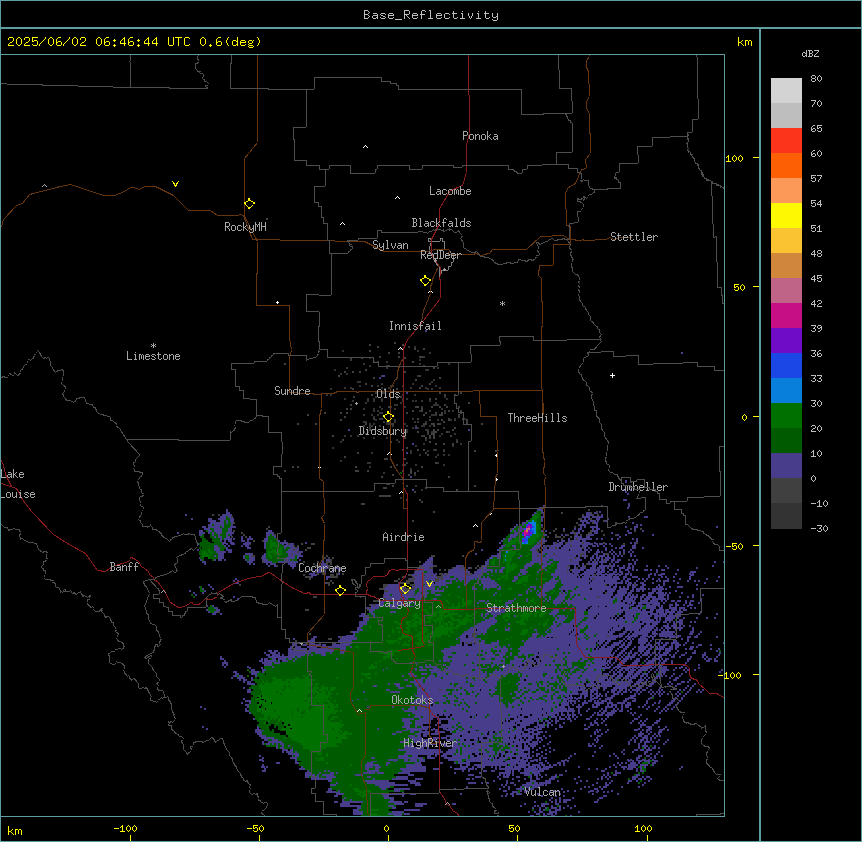Click the white plus marker north of Drumheller
The image size is (862, 842).
(x=612, y=375)
